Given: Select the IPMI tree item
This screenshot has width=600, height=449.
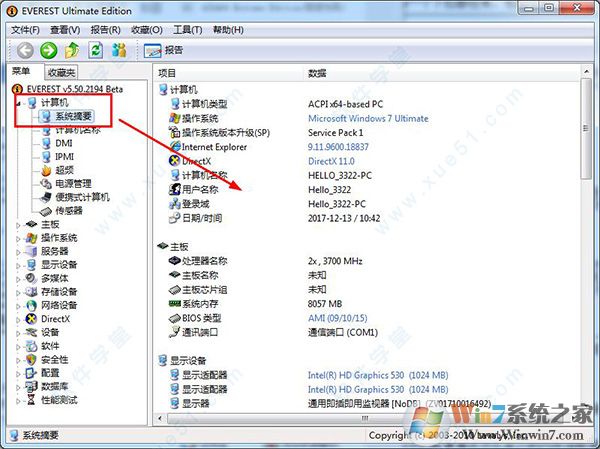Looking at the screenshot, I should (65, 157).
